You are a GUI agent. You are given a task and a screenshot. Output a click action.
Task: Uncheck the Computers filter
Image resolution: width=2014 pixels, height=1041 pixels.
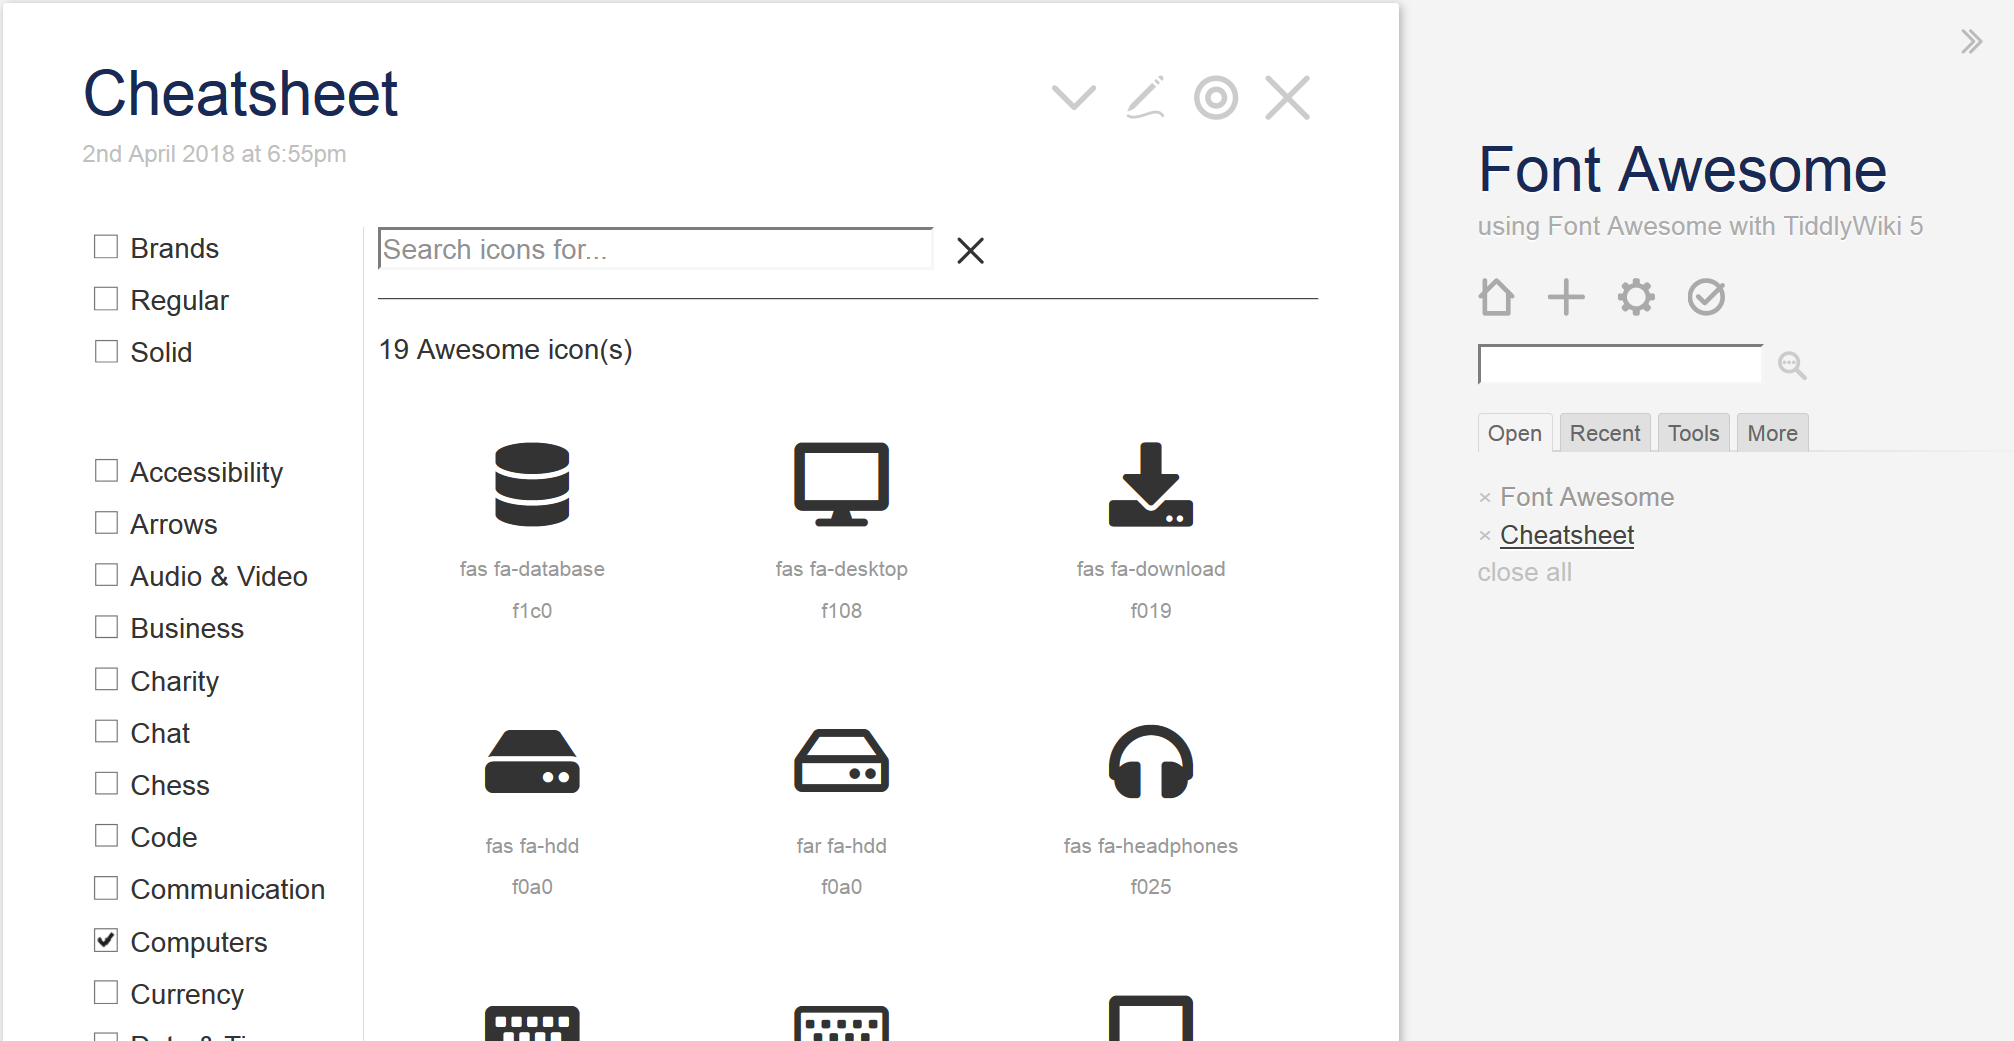pyautogui.click(x=106, y=939)
